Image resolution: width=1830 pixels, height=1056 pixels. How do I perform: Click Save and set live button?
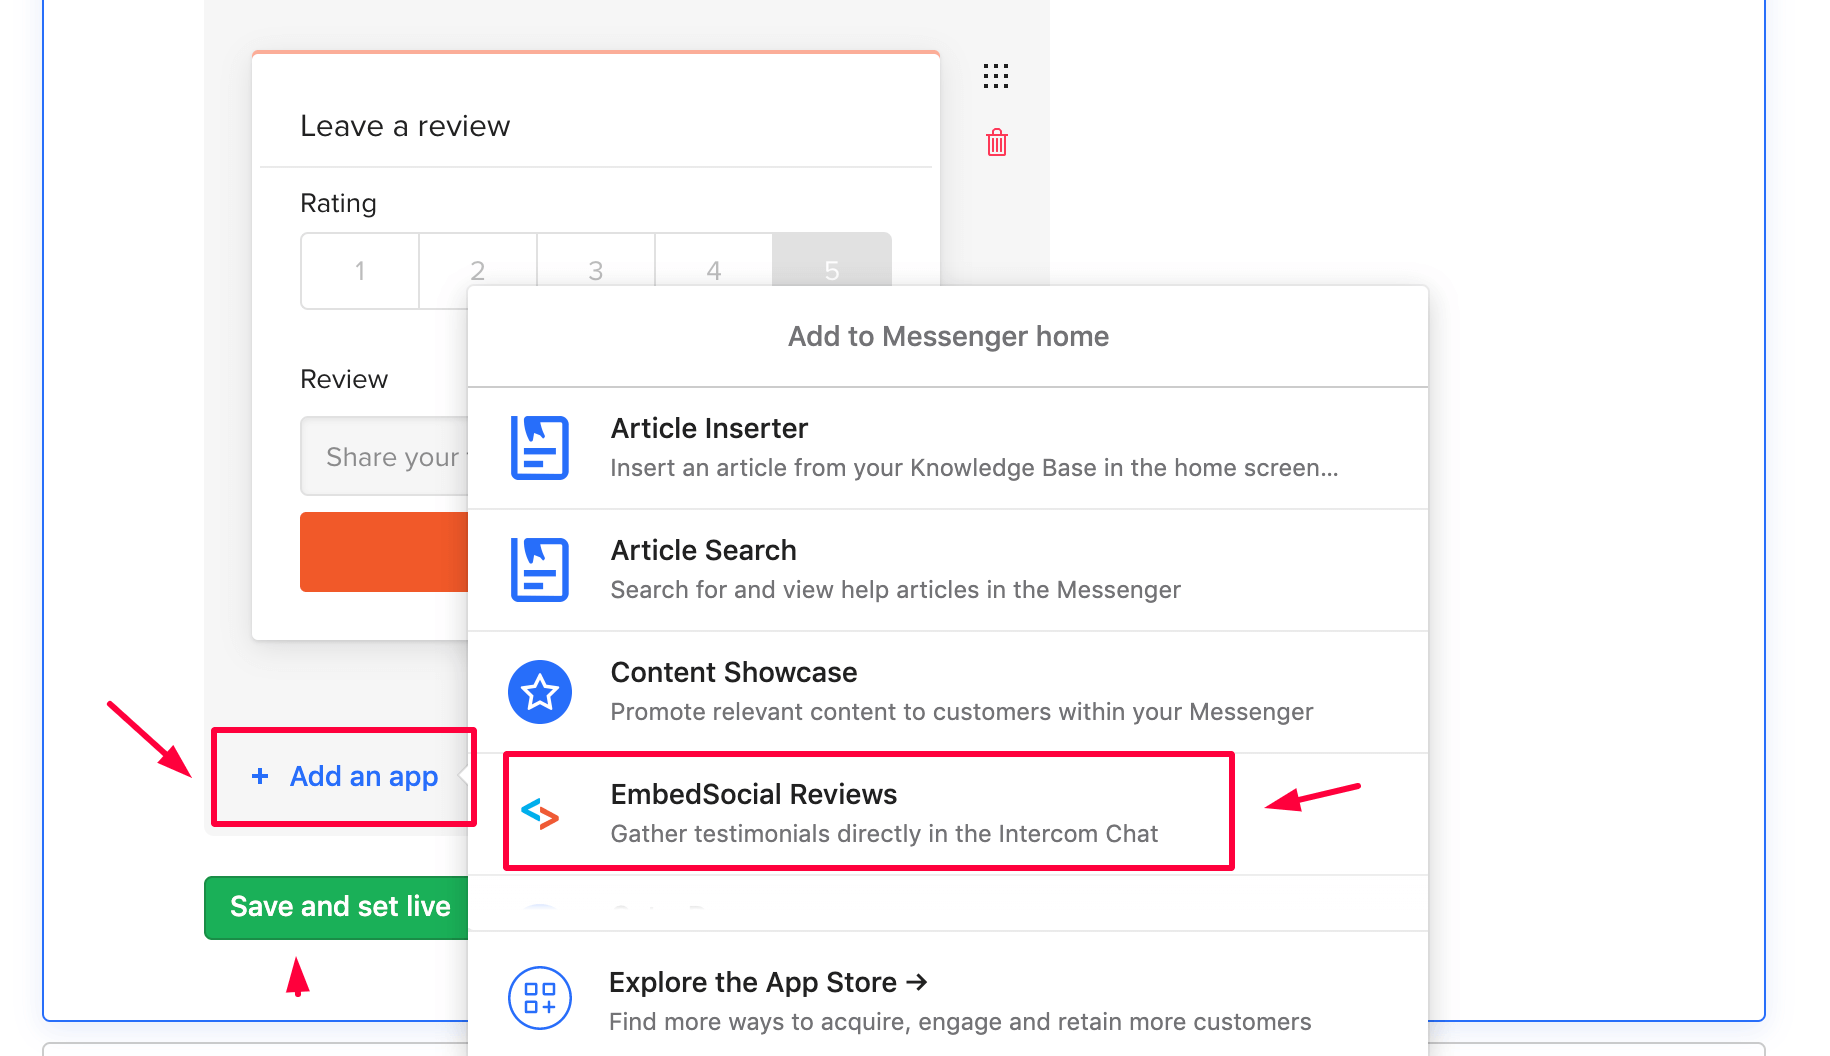(337, 907)
